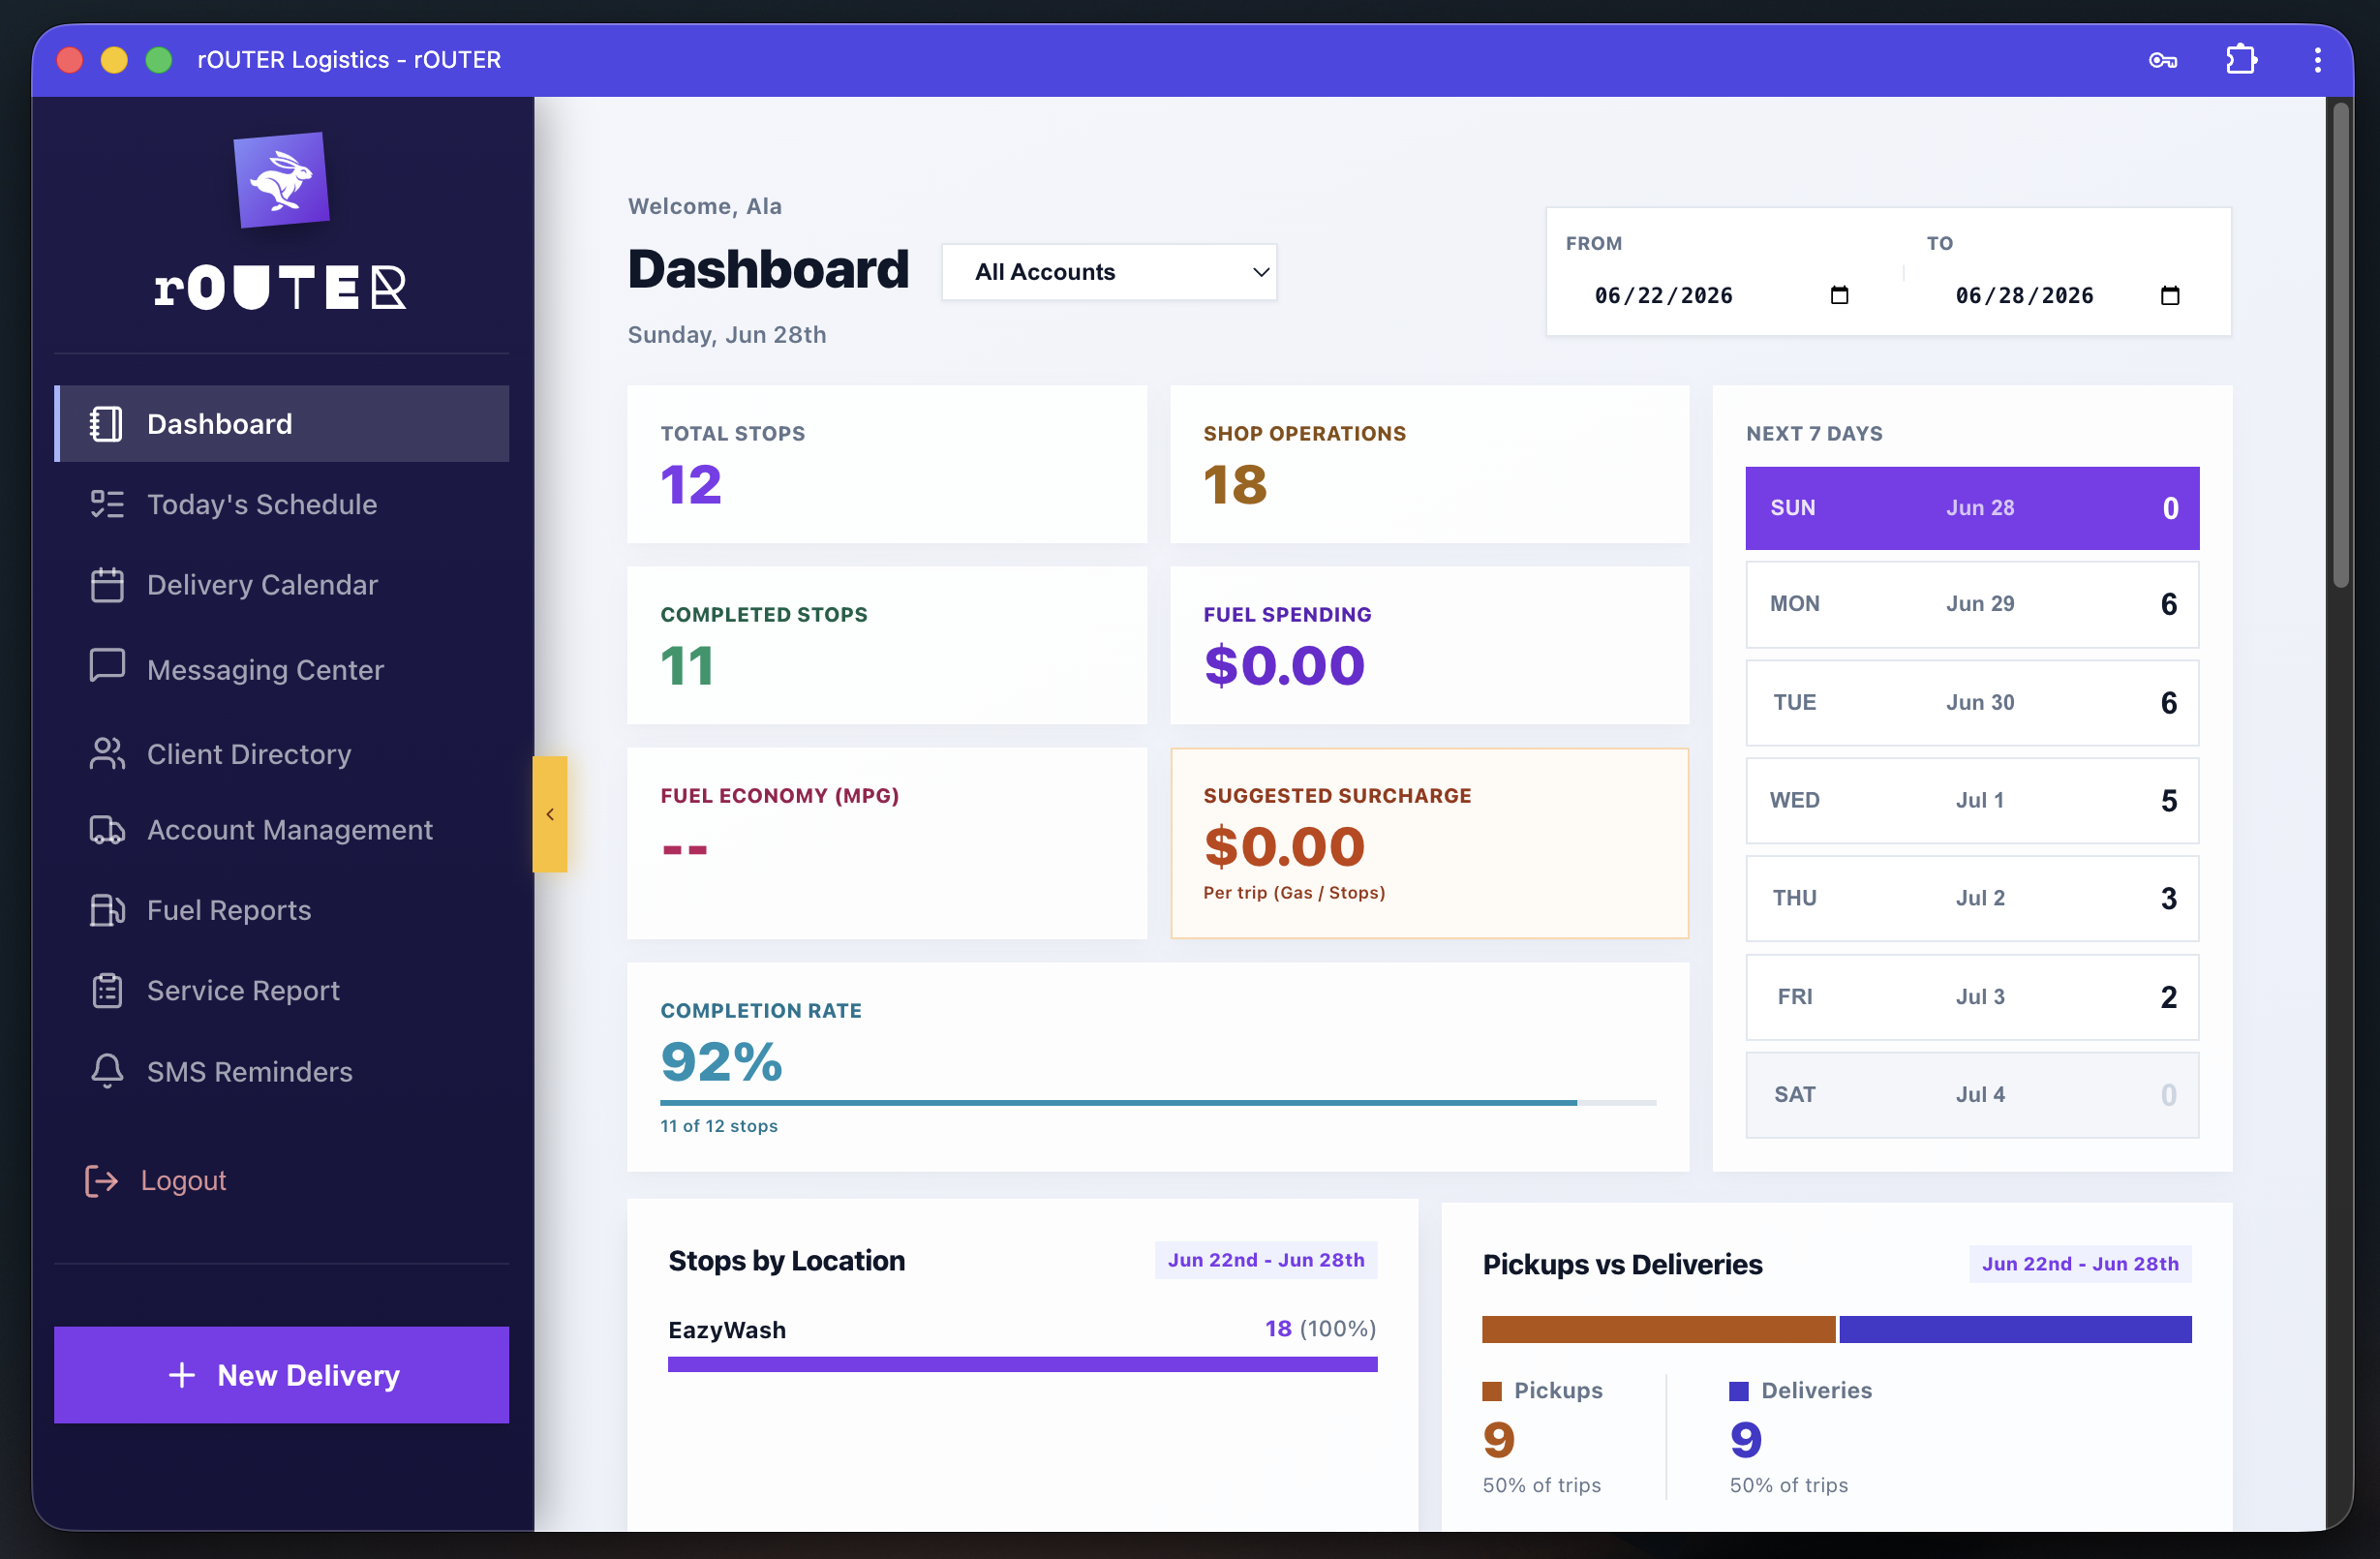Viewport: 2380px width, 1559px height.
Task: Select WED Jul 1 day row
Action: coord(1972,800)
